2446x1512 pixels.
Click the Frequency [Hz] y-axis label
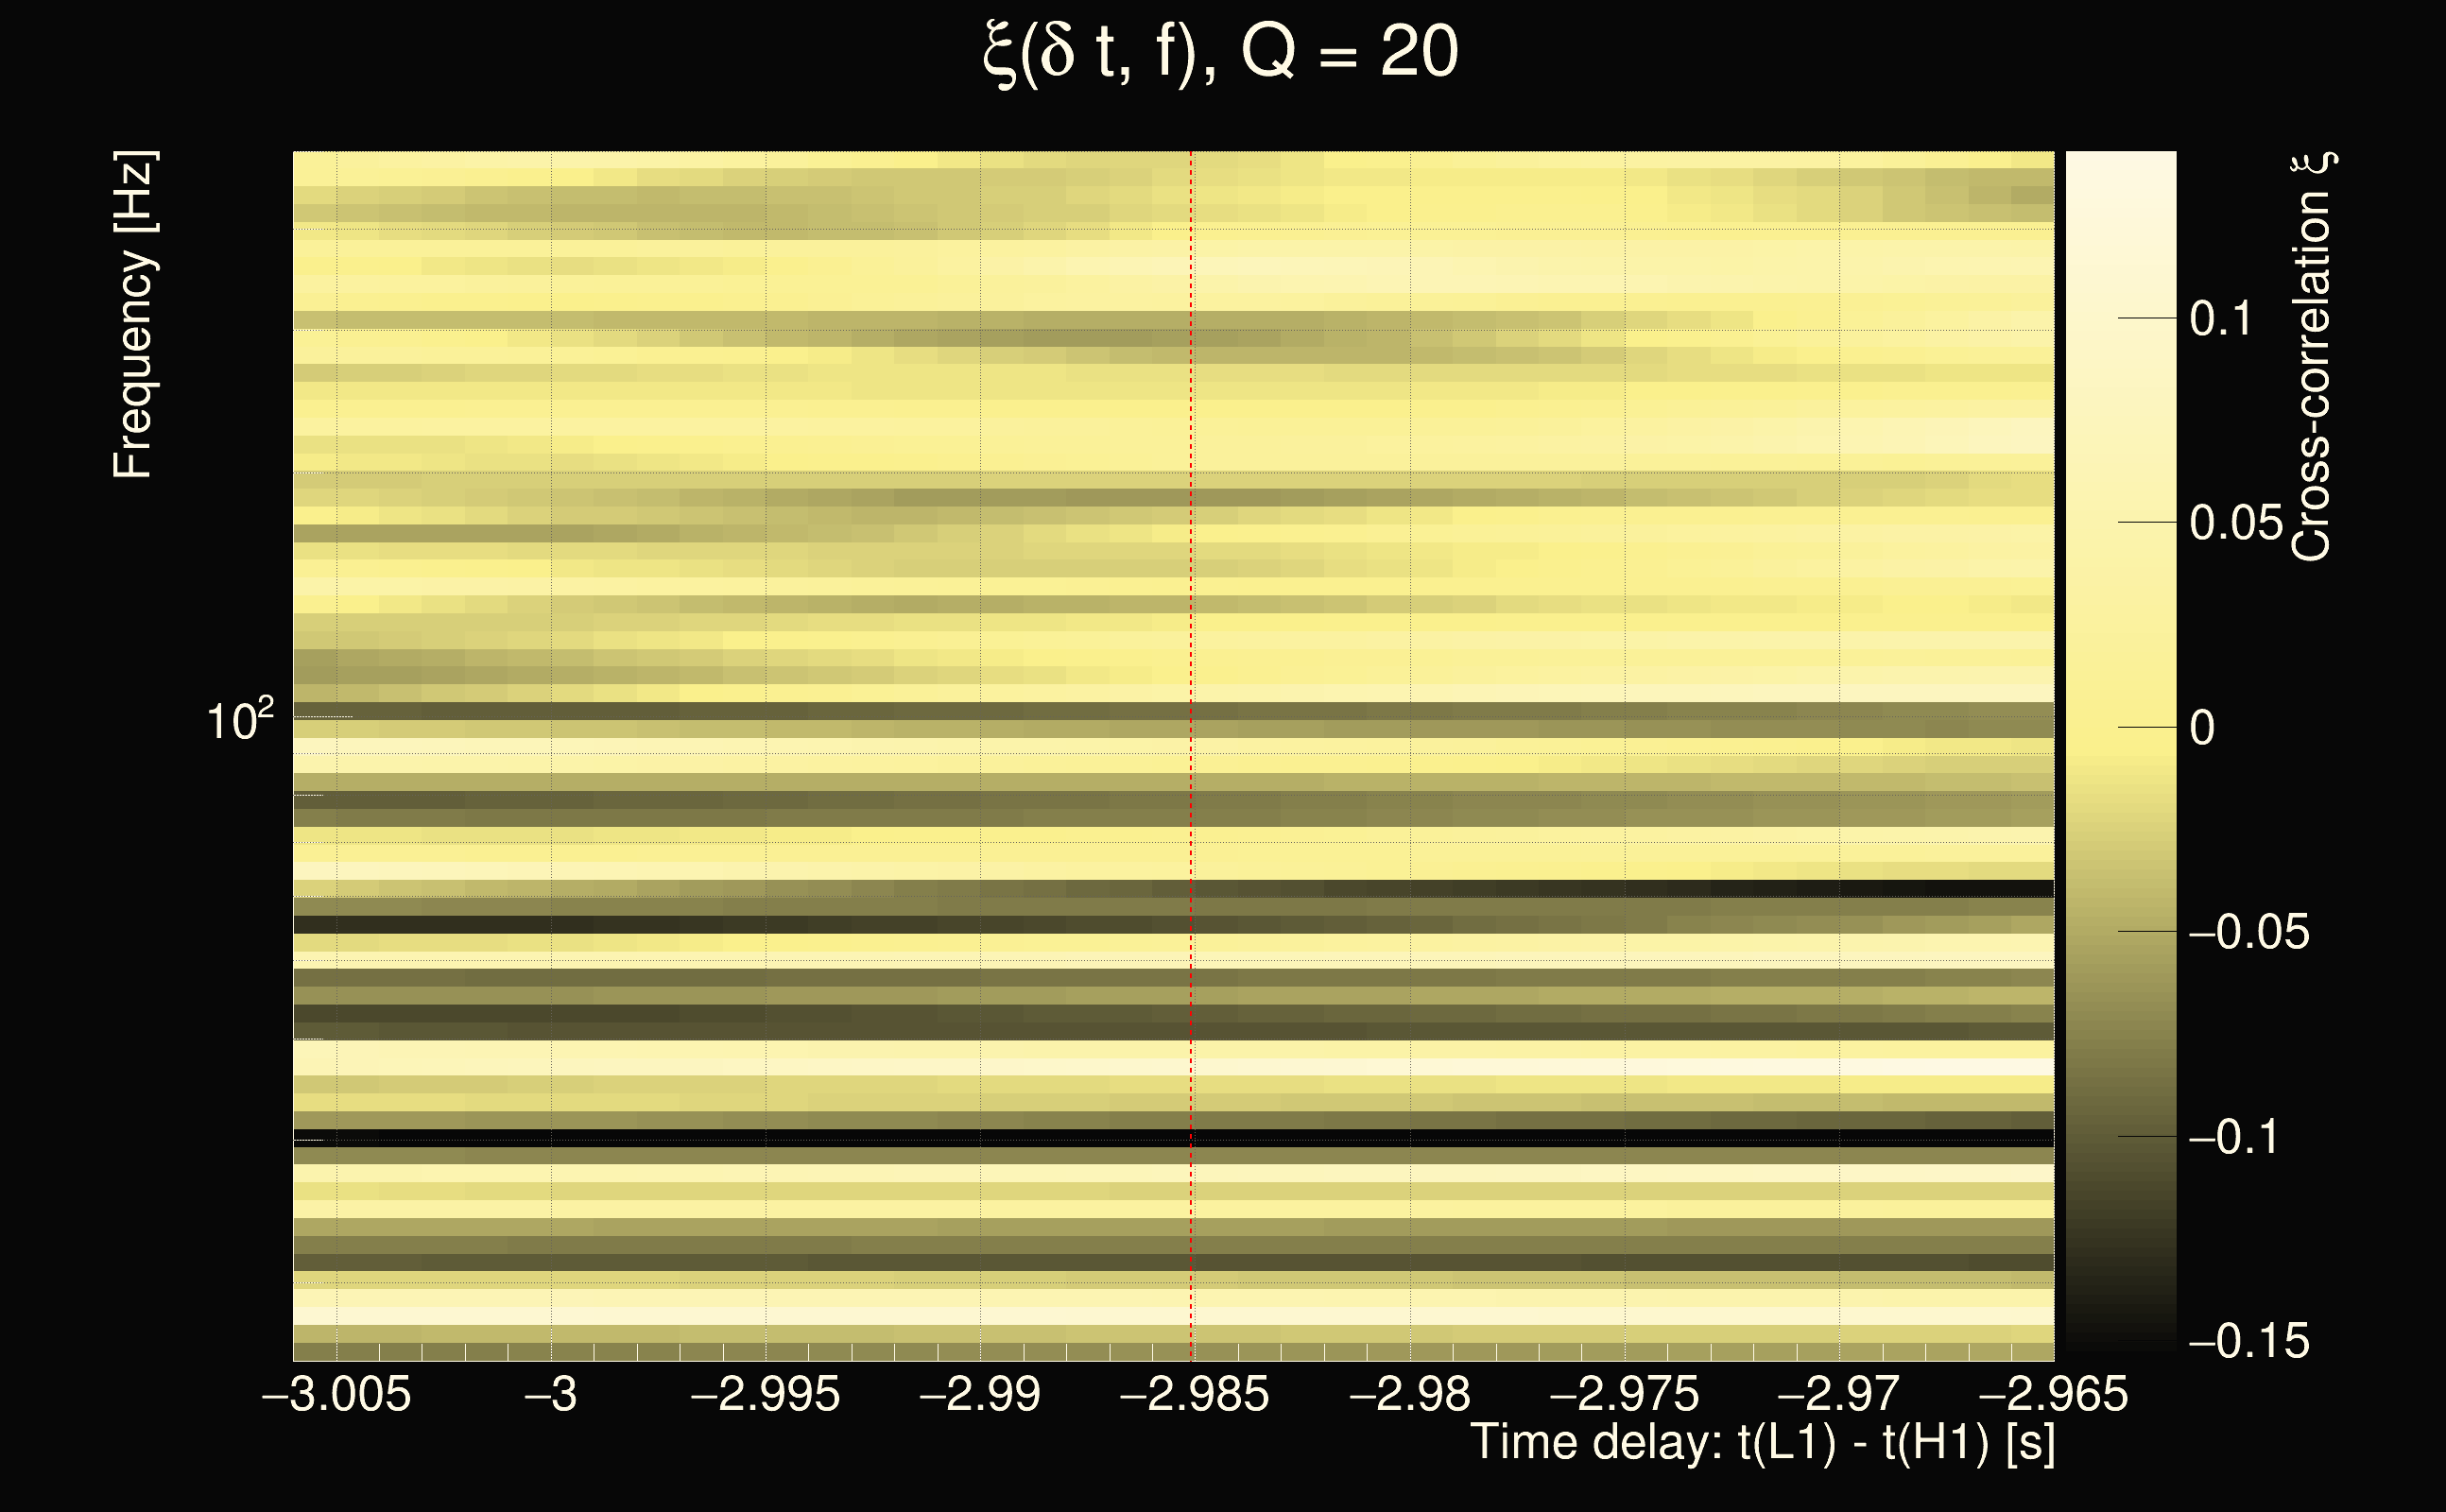(133, 315)
